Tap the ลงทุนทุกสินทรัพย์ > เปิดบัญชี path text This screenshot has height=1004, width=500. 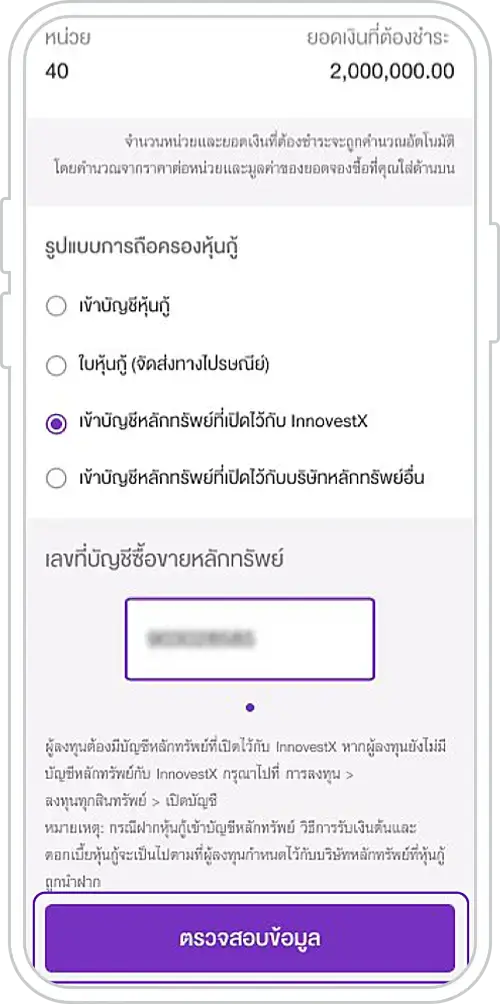132,800
